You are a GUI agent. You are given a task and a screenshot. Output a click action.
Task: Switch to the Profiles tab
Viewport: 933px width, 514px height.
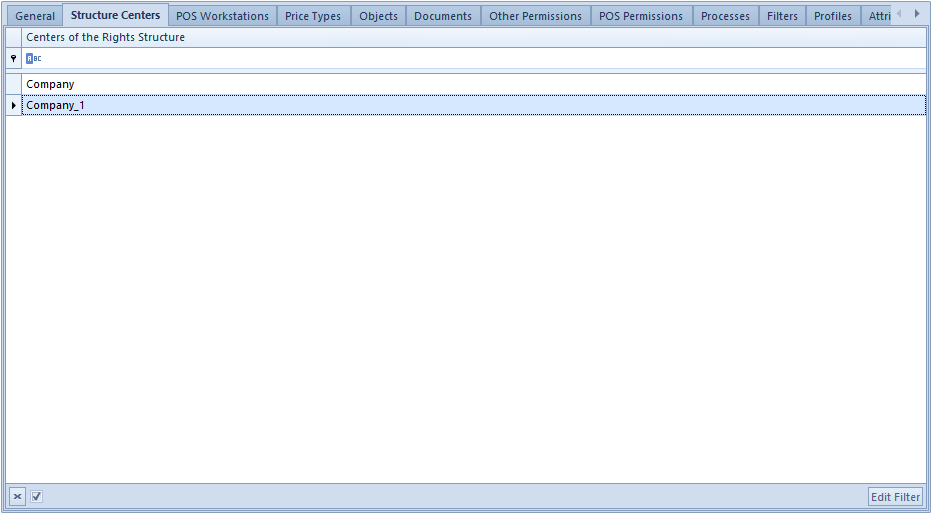(x=833, y=16)
